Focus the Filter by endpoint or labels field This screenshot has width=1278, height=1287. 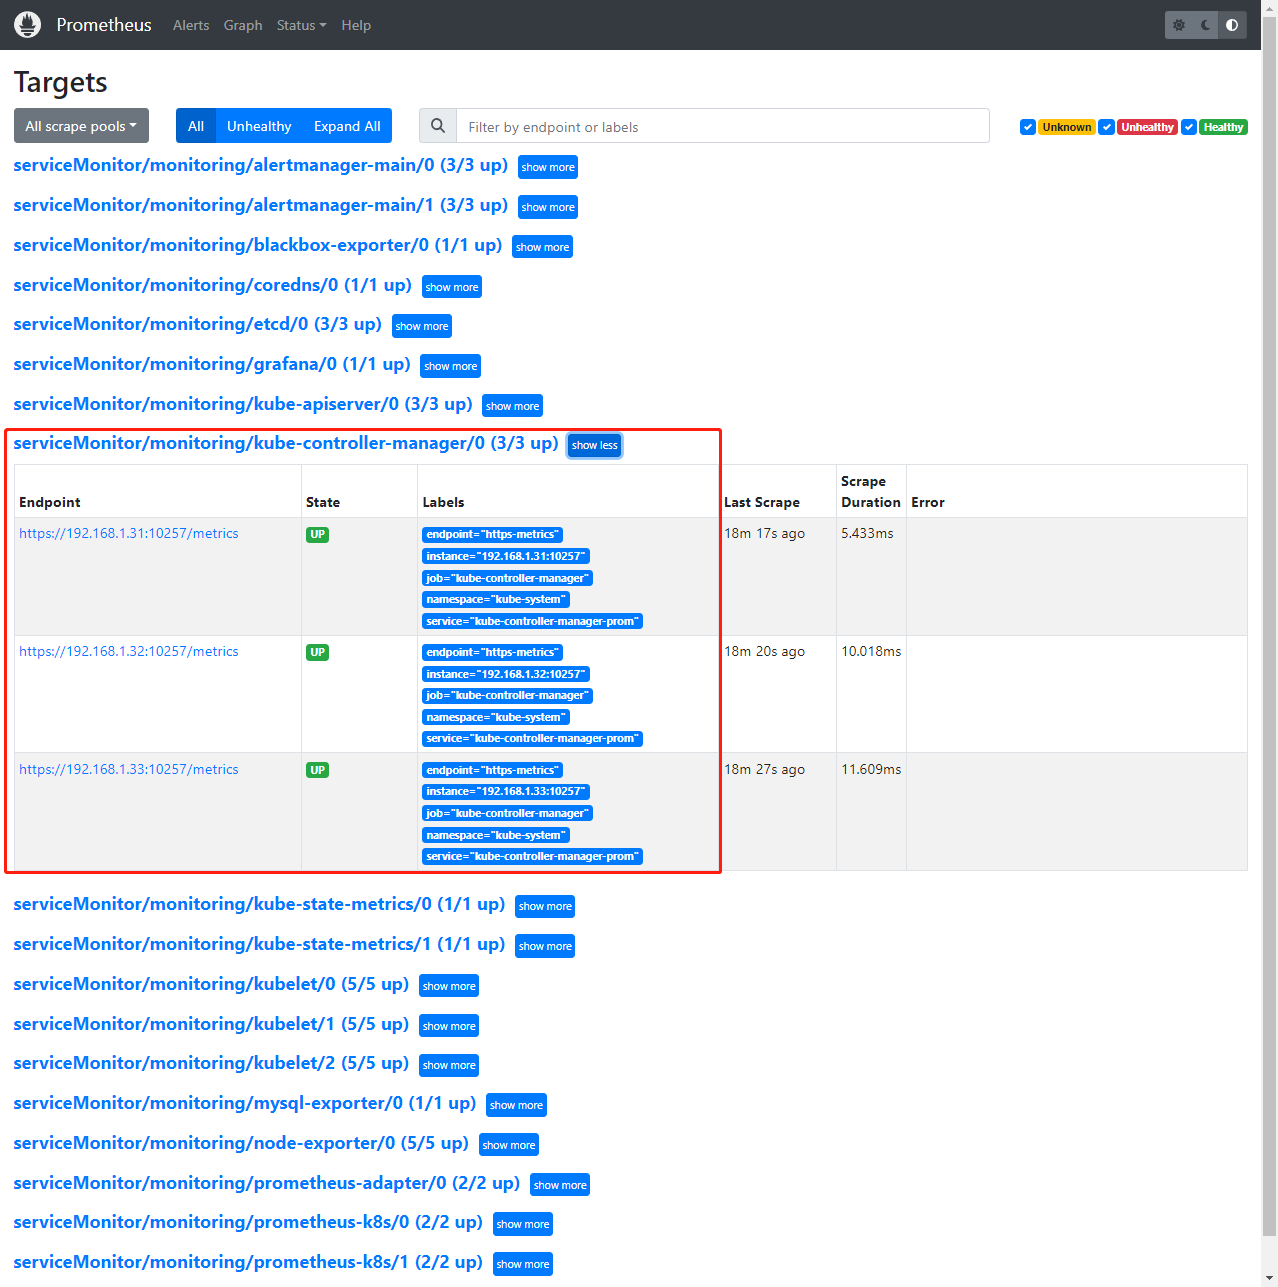coord(723,126)
